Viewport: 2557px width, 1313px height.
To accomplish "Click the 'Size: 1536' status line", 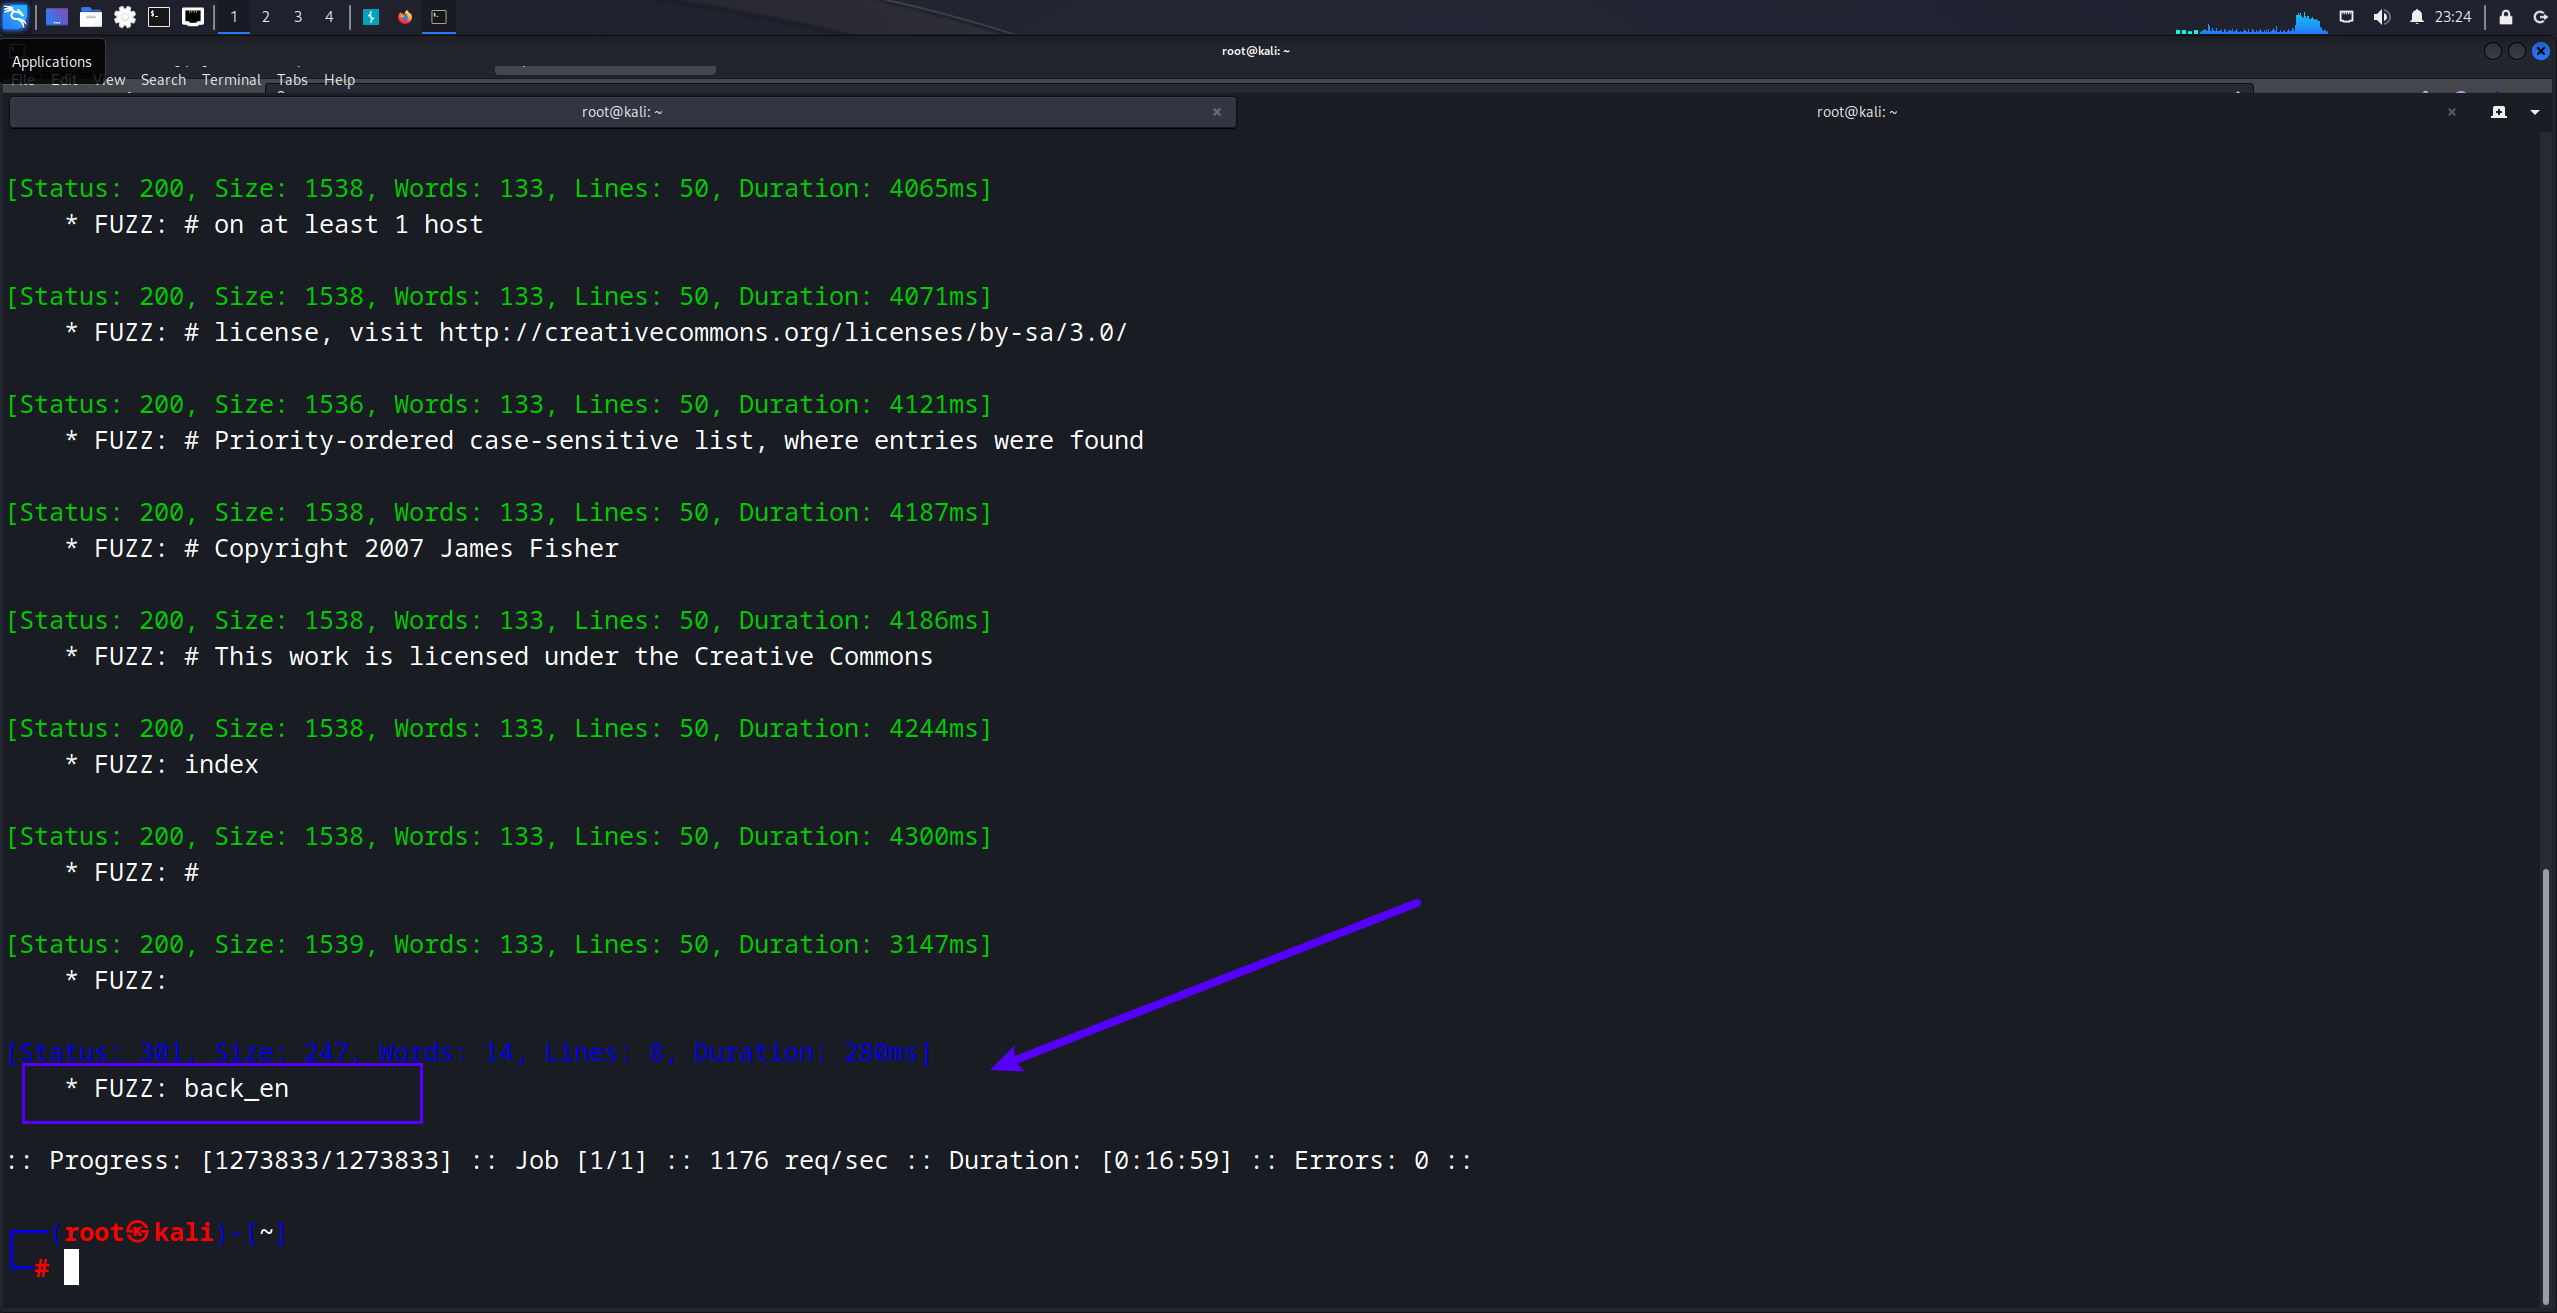I will [x=499, y=405].
